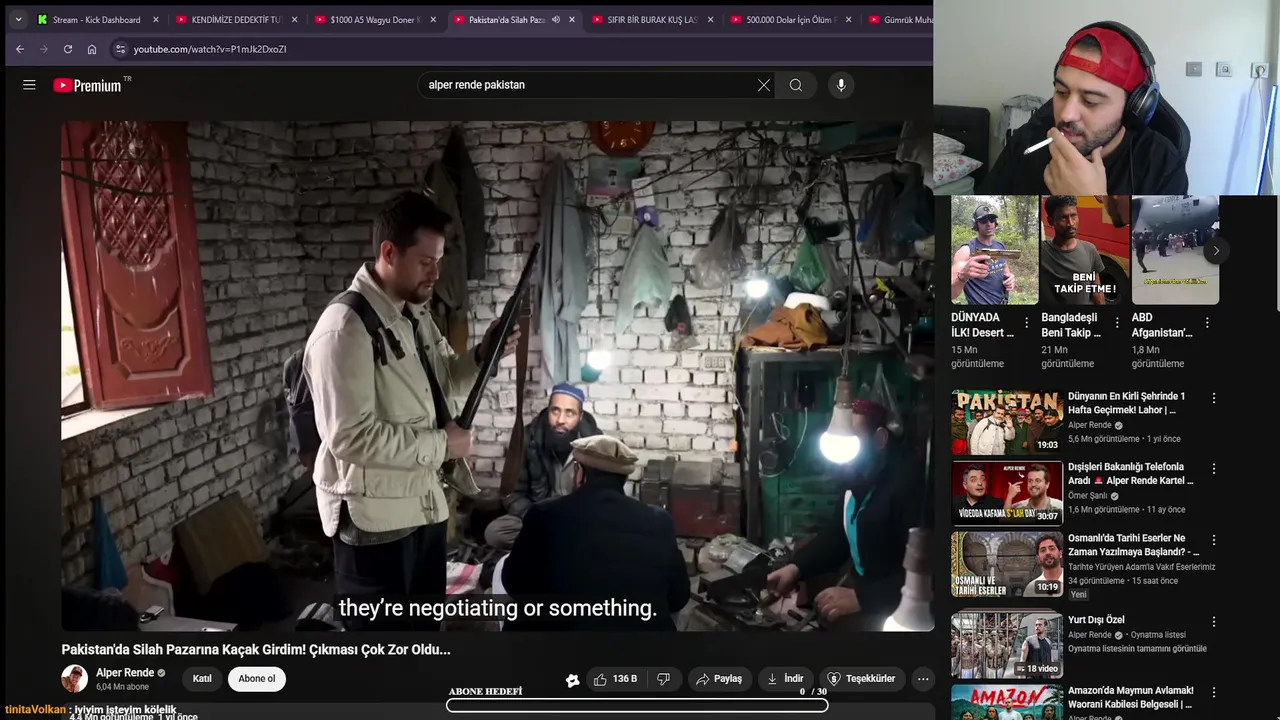The width and height of the screenshot is (1280, 720).
Task: Clear the search box text
Action: (x=764, y=85)
